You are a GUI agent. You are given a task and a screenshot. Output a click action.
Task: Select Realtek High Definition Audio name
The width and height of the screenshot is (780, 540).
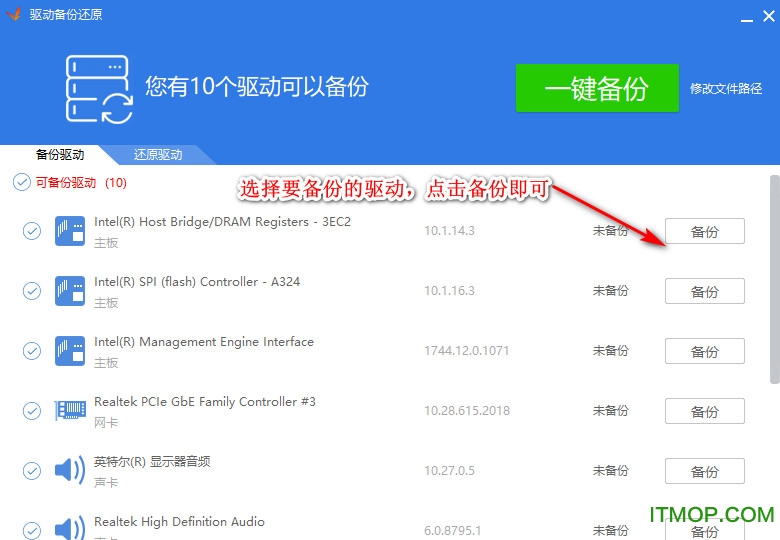tap(179, 522)
